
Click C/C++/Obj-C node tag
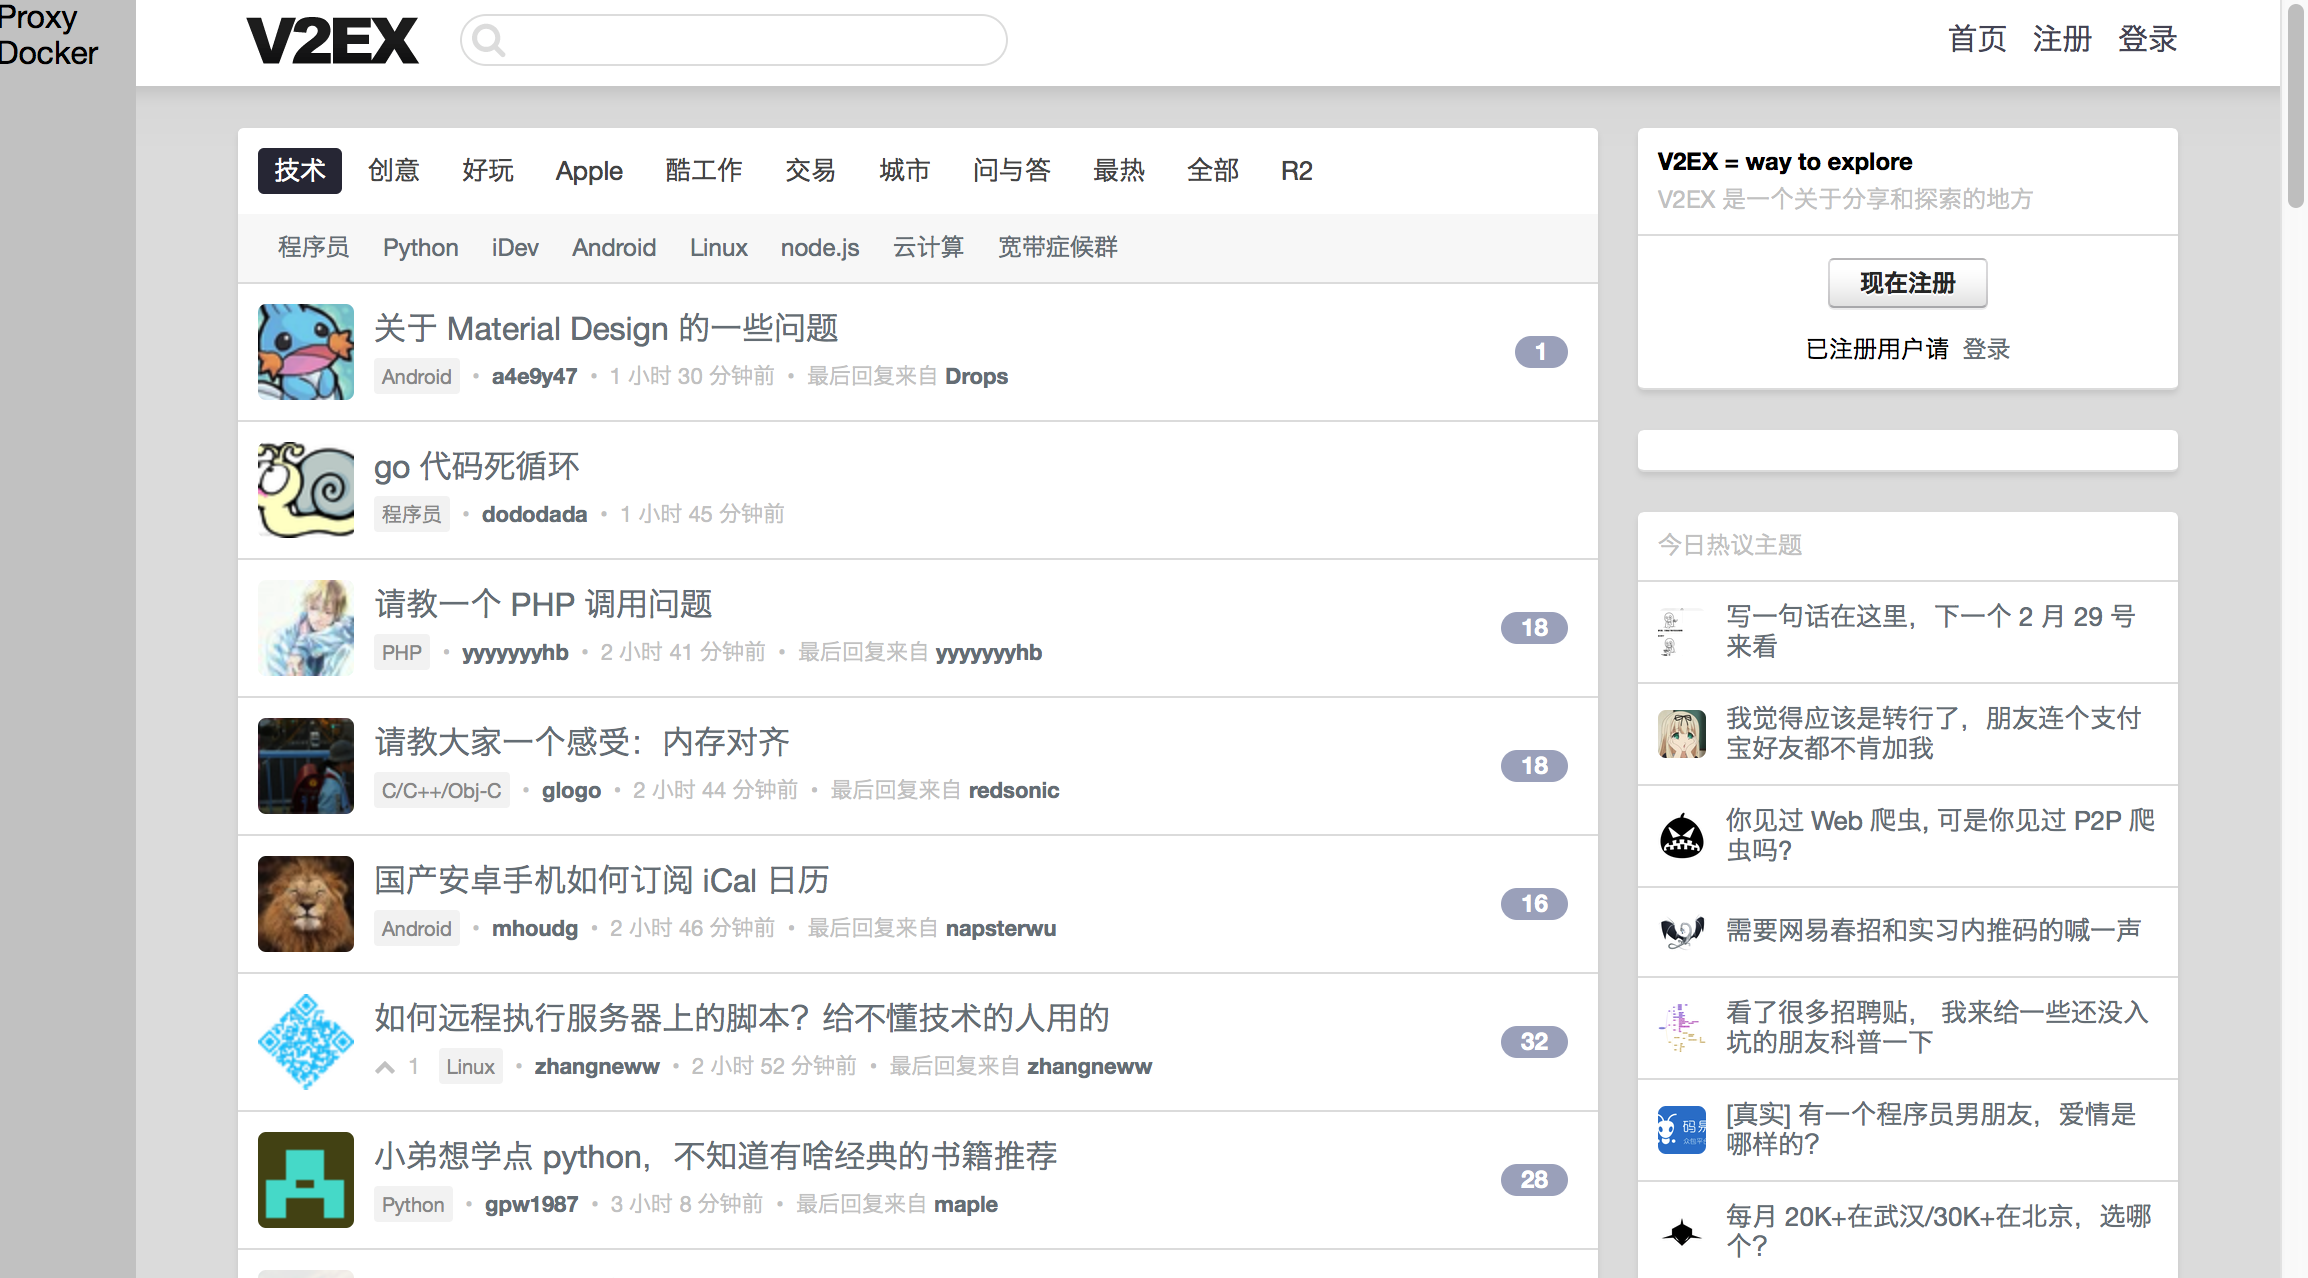coord(441,790)
